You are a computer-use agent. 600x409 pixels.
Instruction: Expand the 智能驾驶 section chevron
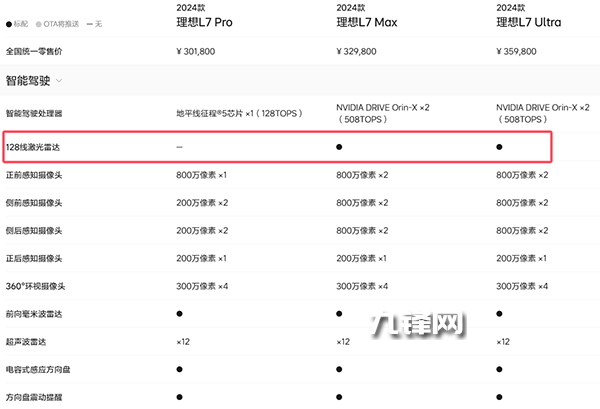pos(59,80)
